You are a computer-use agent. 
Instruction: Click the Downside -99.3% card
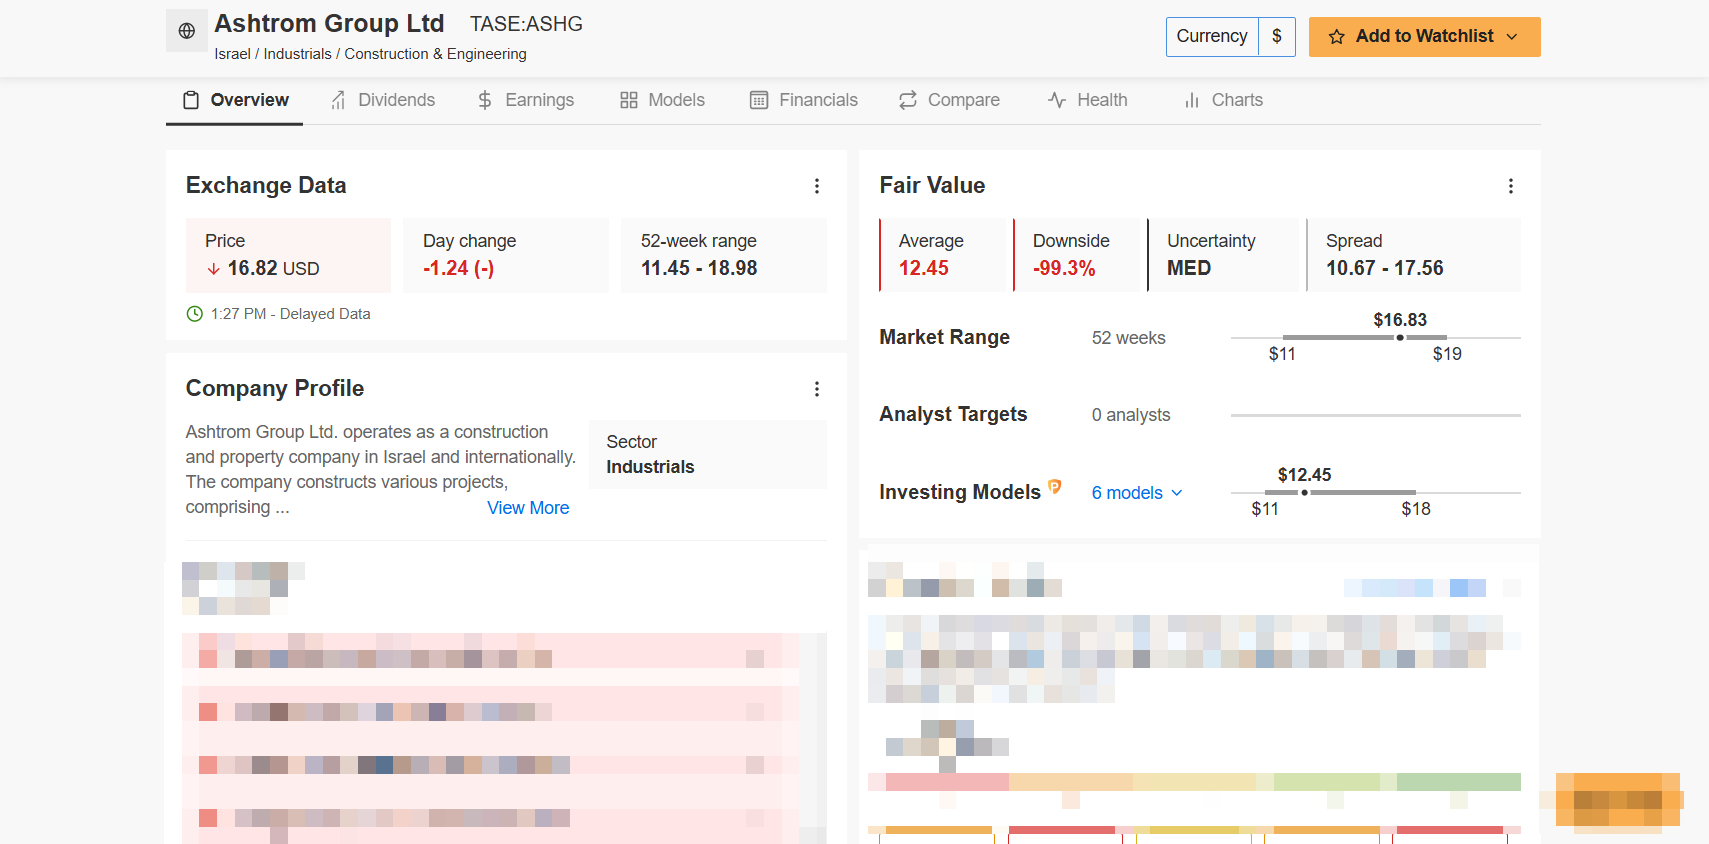point(1077,255)
